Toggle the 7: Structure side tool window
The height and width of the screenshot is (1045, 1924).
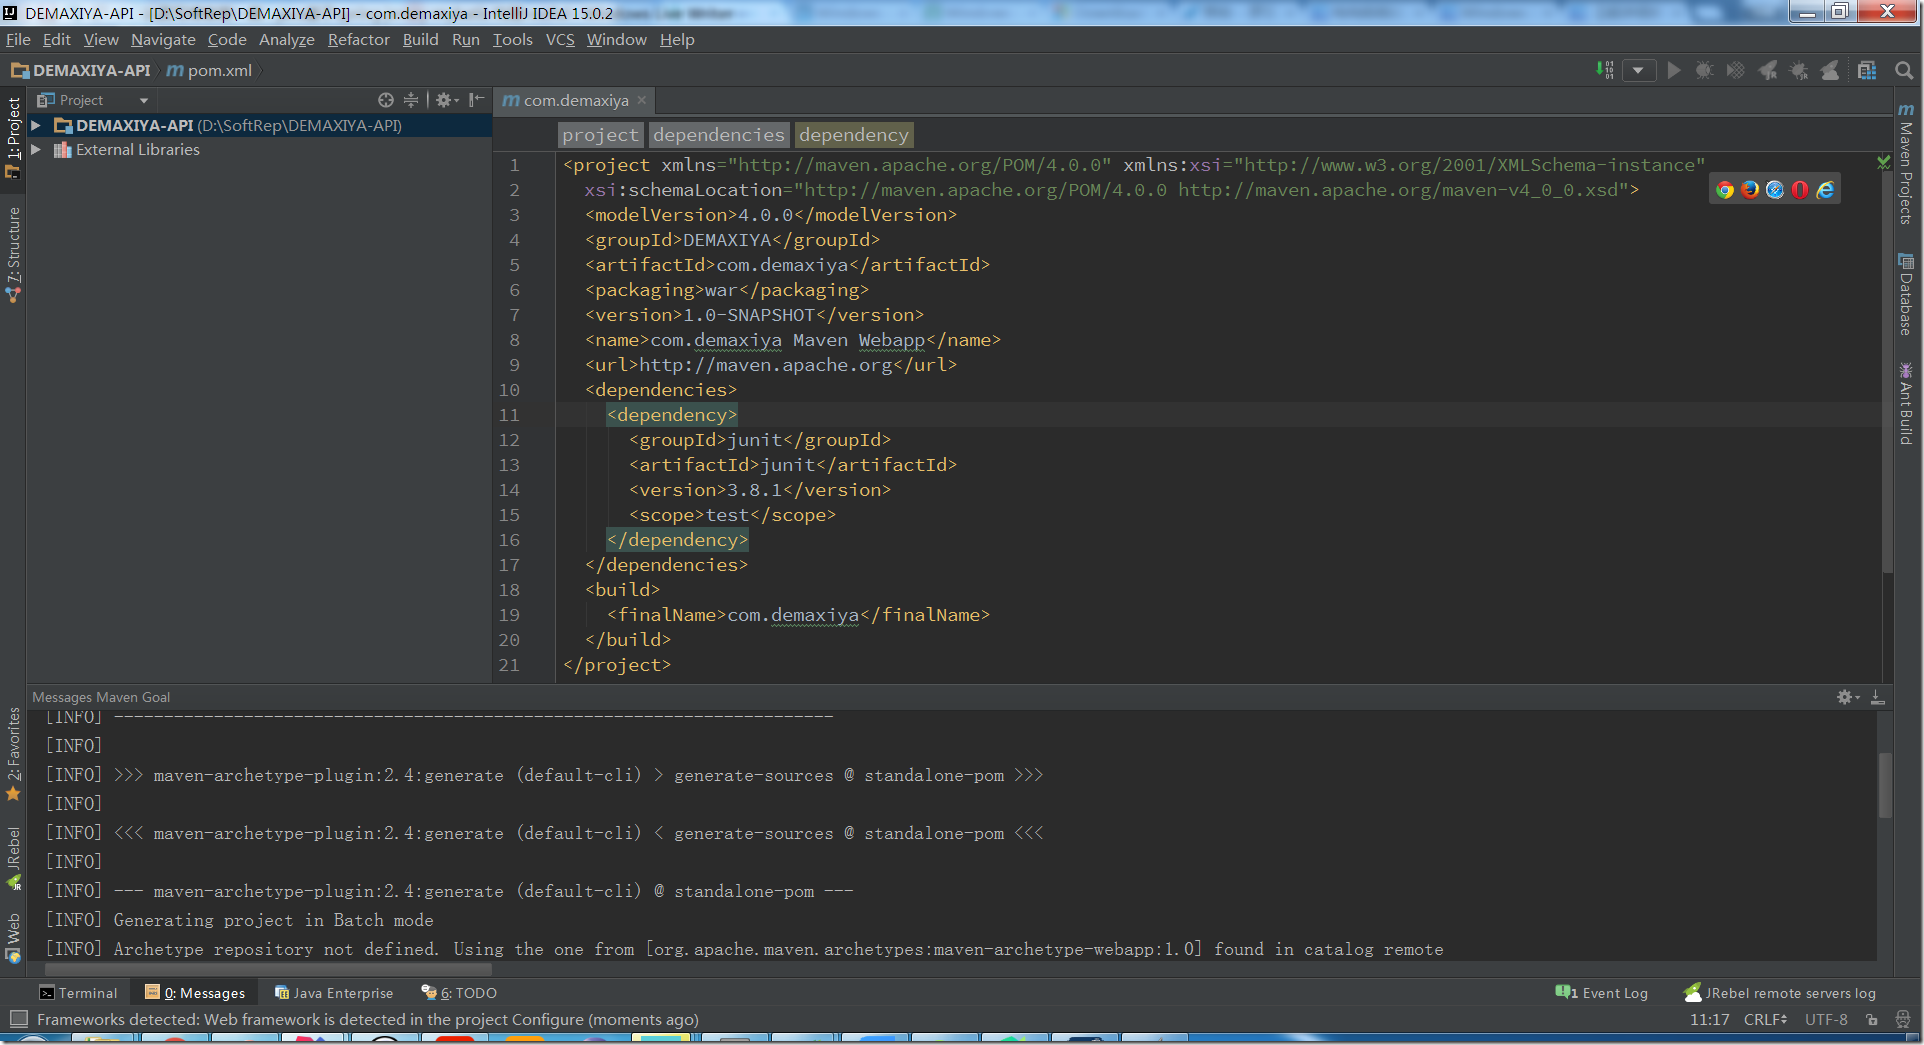13,255
